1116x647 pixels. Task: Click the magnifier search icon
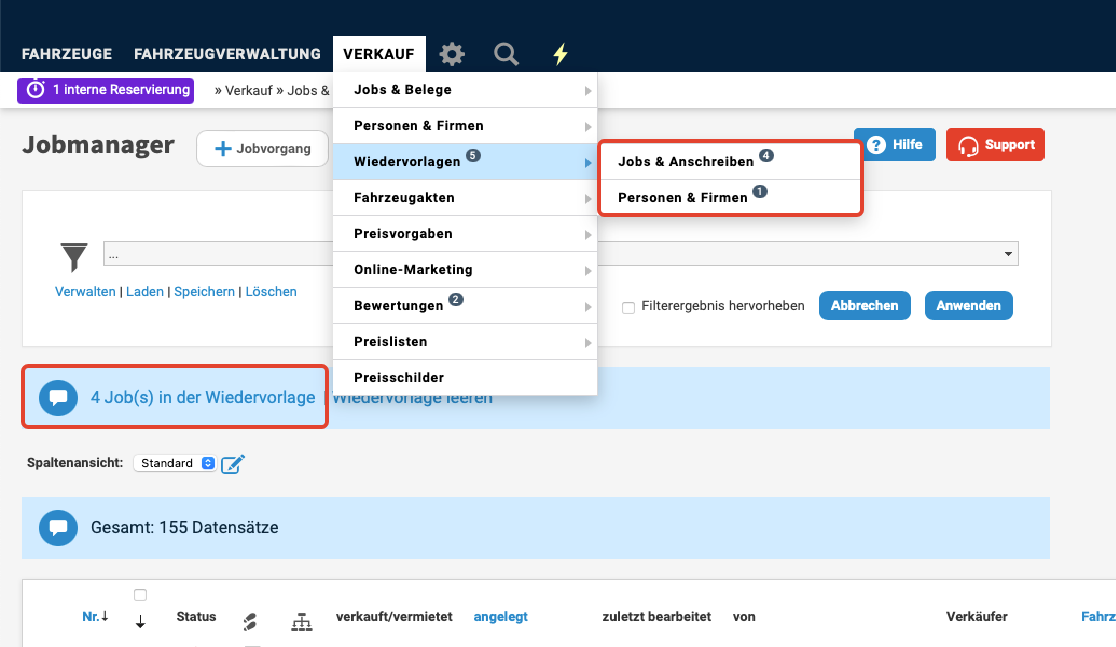point(507,54)
